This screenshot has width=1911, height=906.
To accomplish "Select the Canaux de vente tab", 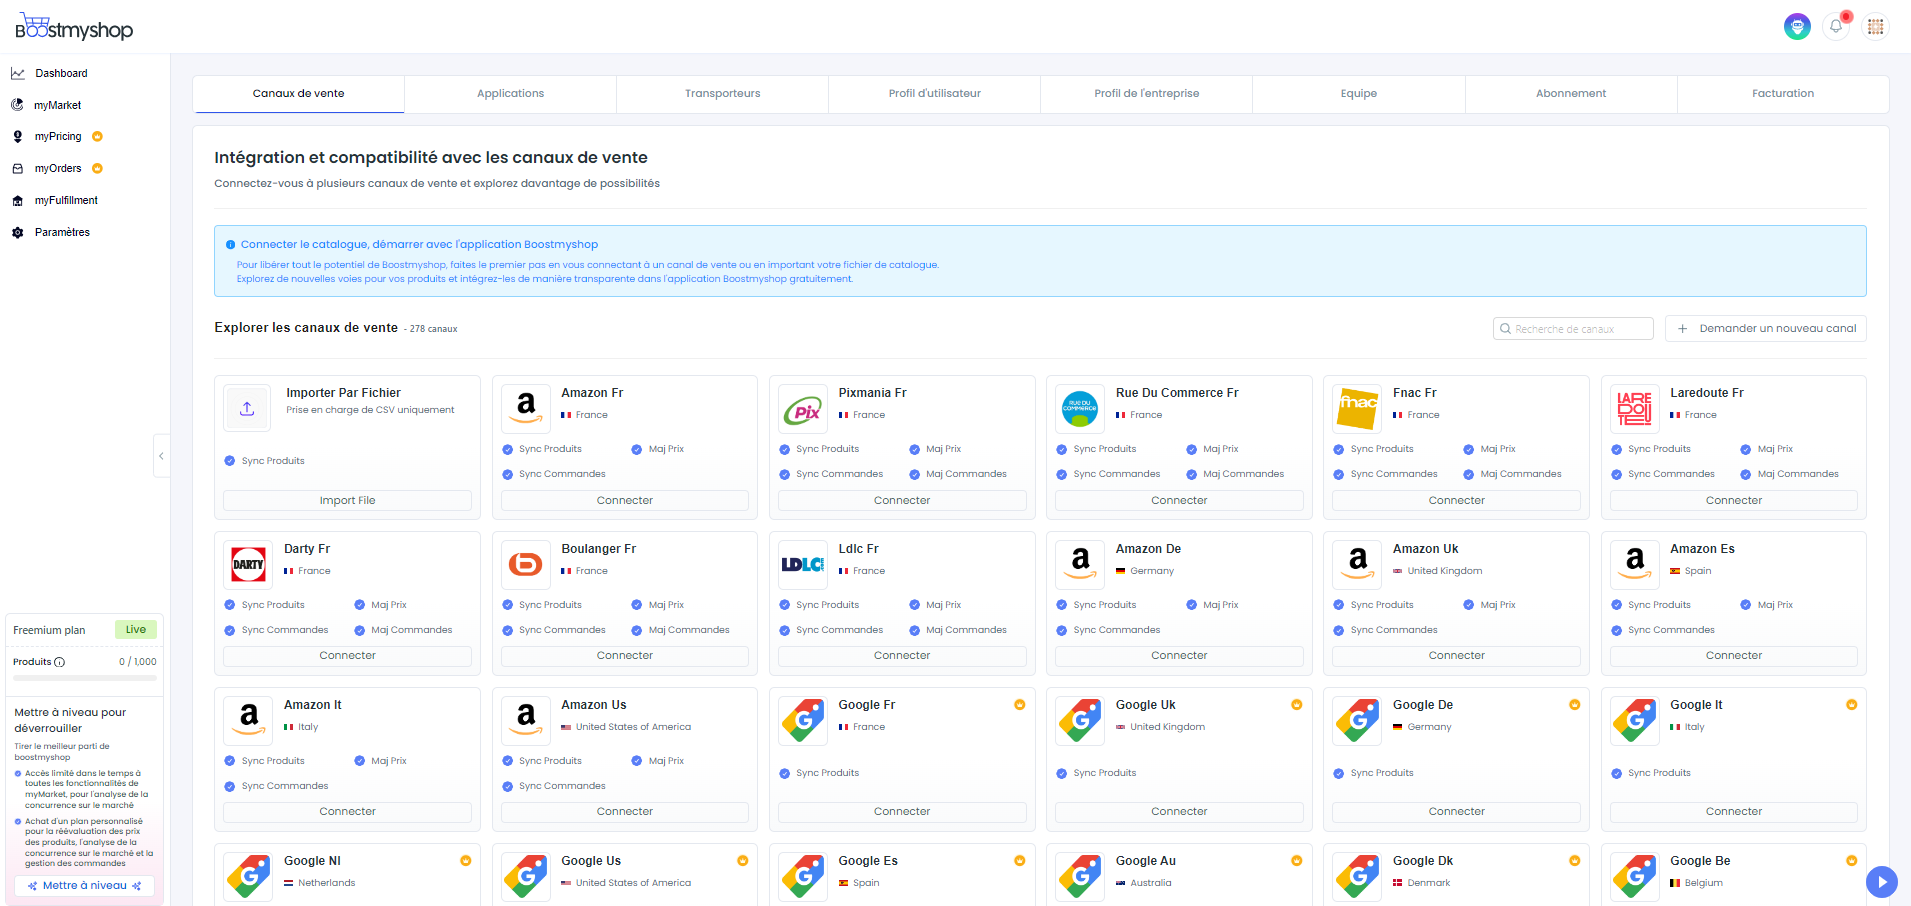I will [298, 94].
